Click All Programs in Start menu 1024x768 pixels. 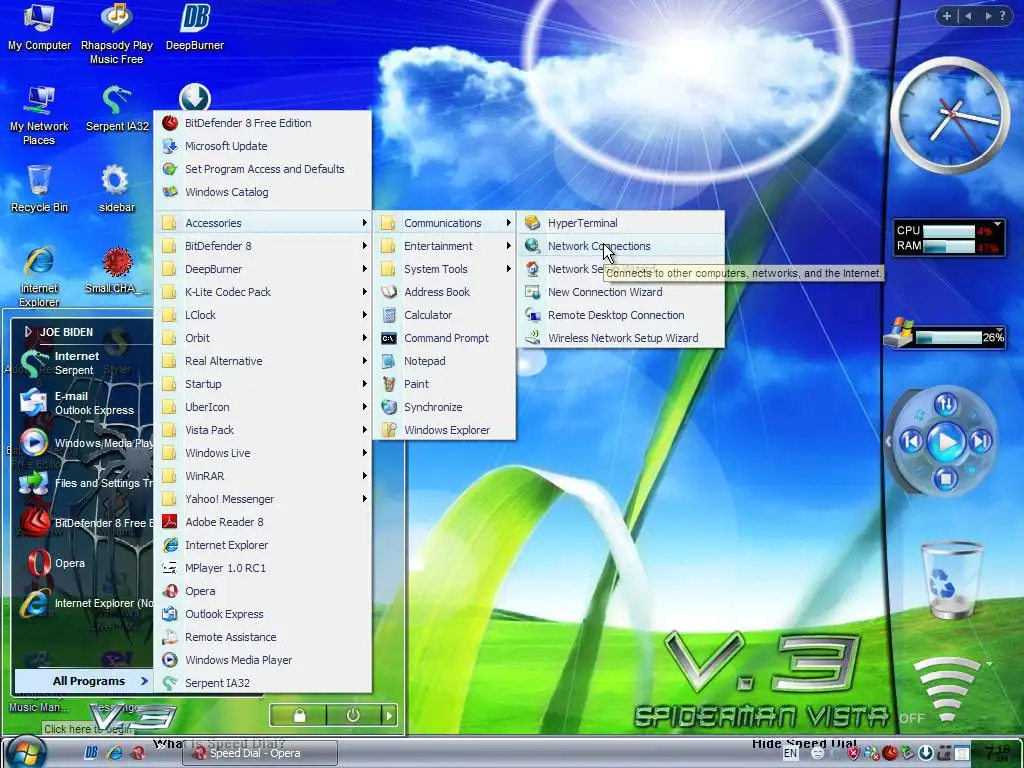(x=84, y=681)
